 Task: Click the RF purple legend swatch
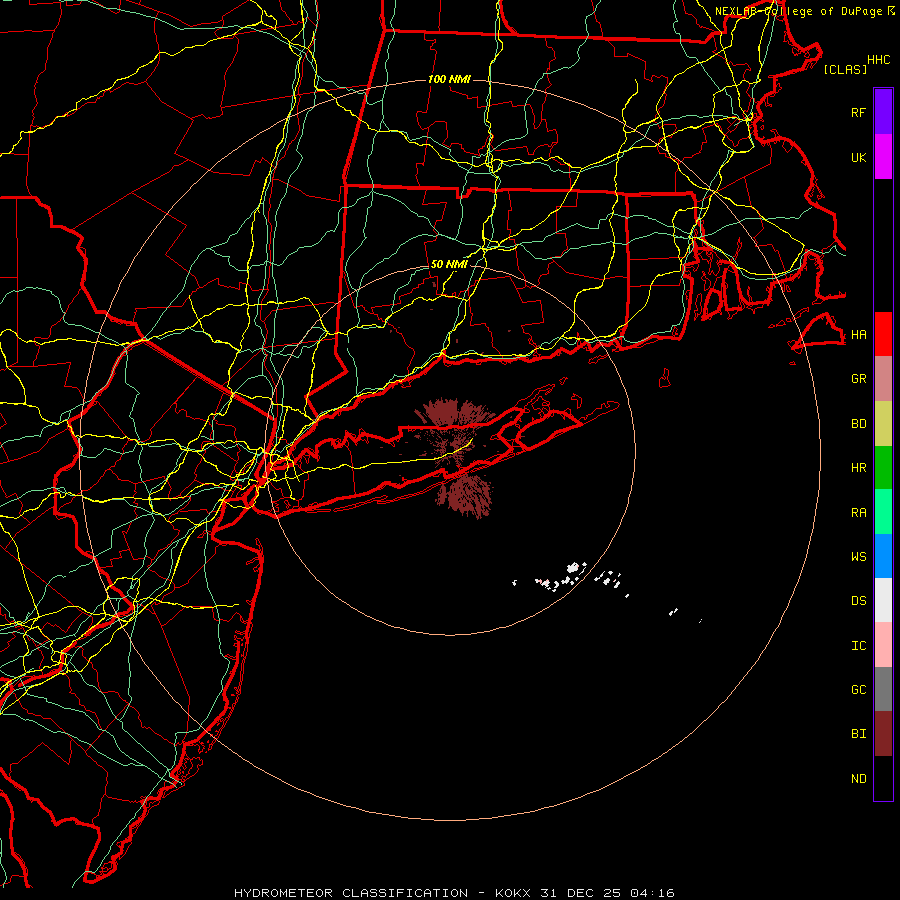point(883,112)
